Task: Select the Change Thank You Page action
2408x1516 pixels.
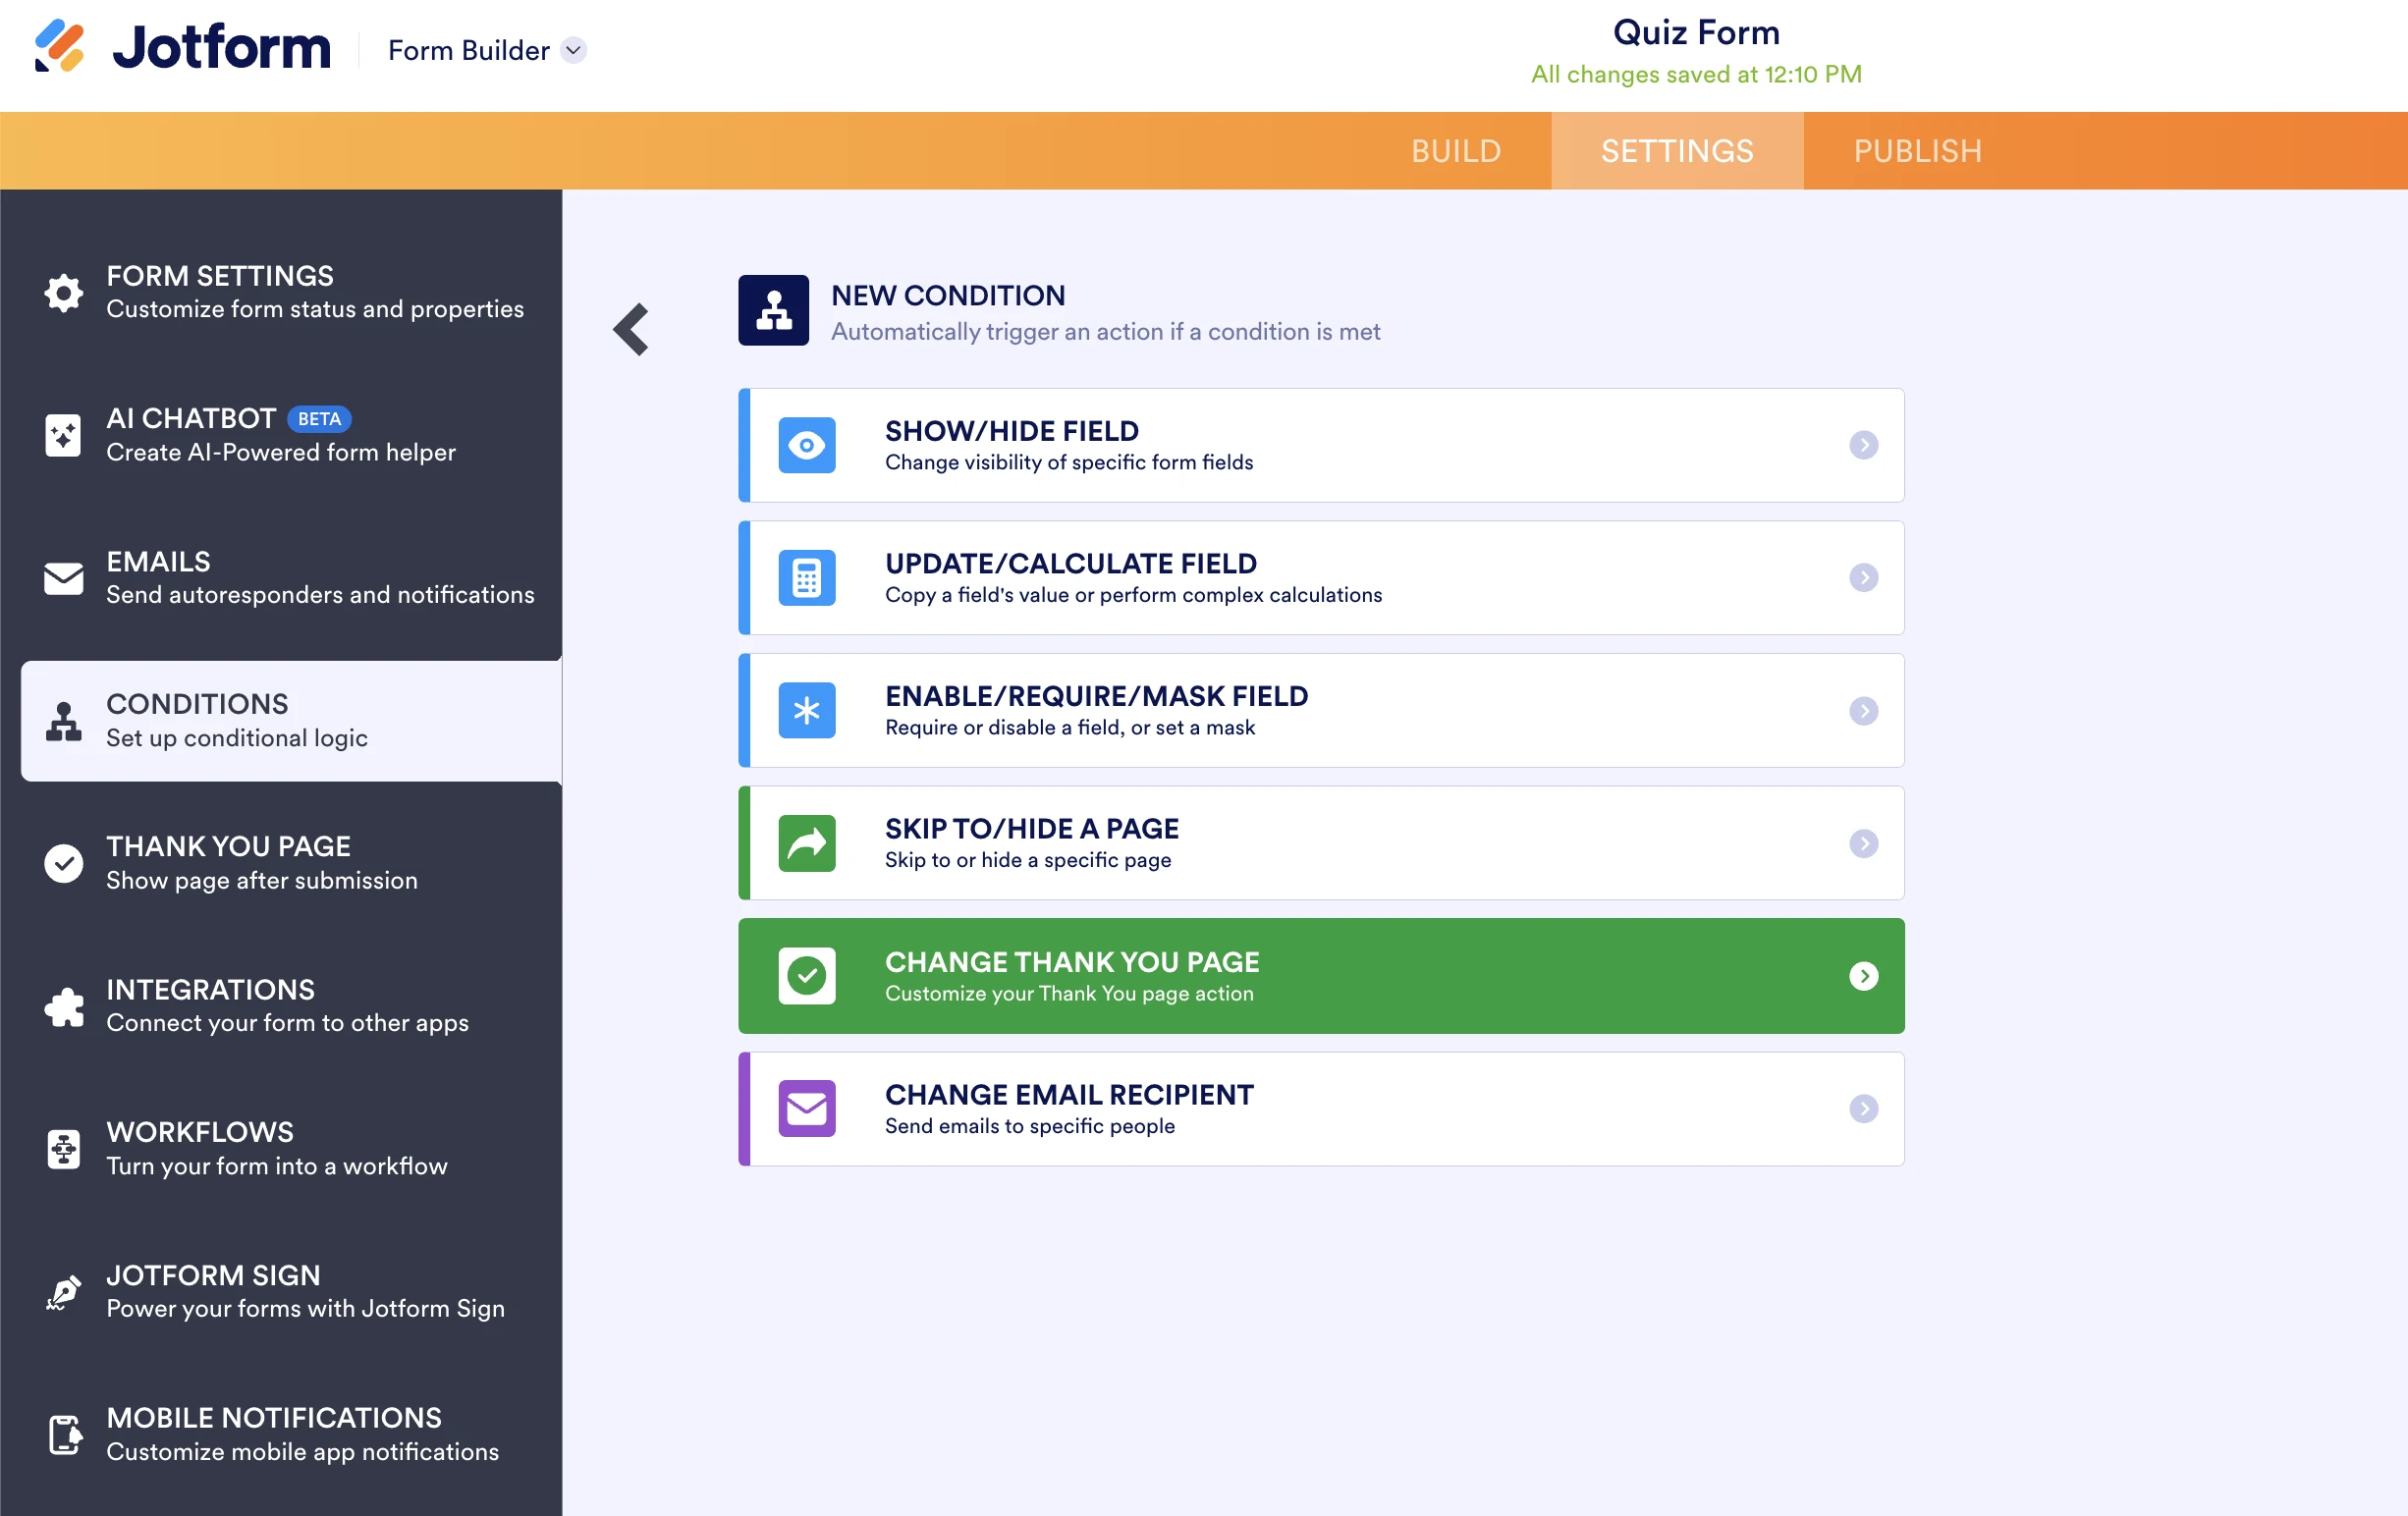Action: point(1320,976)
